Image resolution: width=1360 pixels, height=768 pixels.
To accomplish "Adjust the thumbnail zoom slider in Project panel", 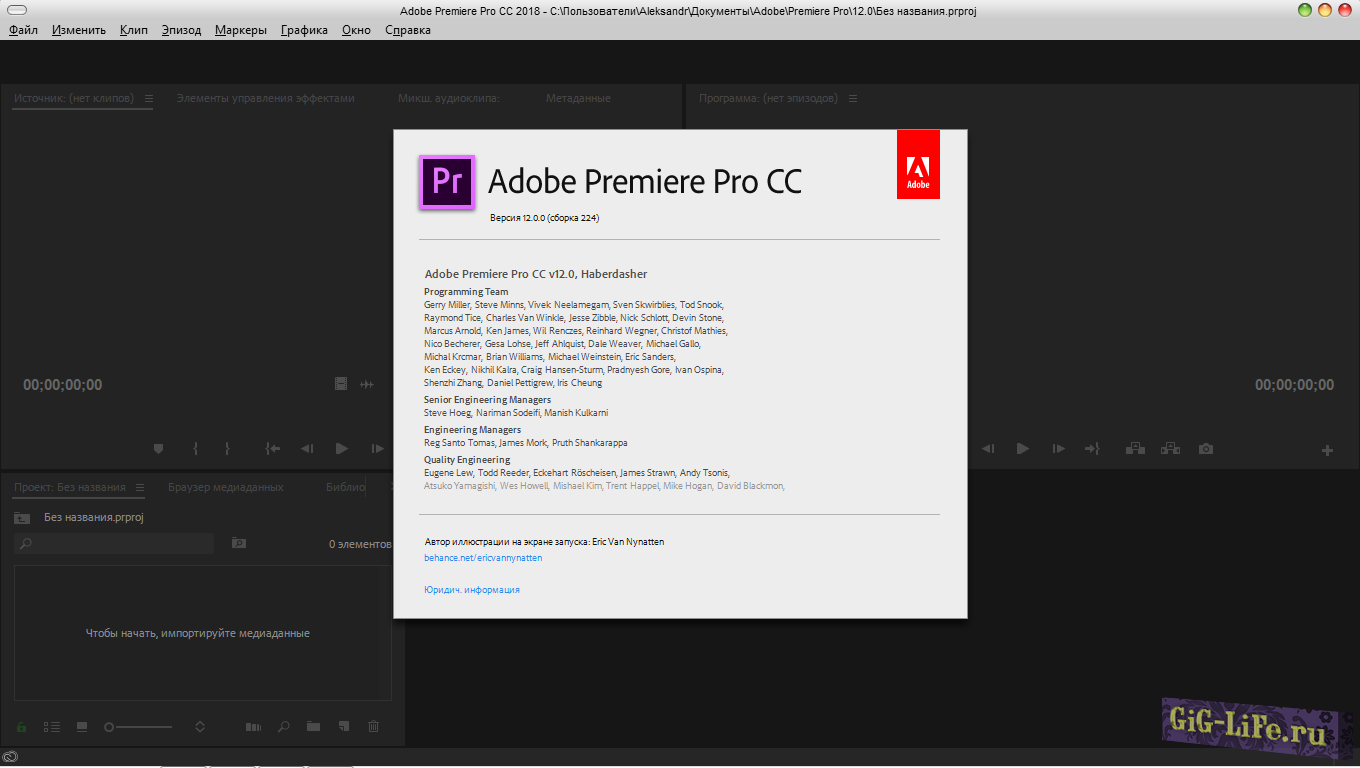I will pos(109,727).
